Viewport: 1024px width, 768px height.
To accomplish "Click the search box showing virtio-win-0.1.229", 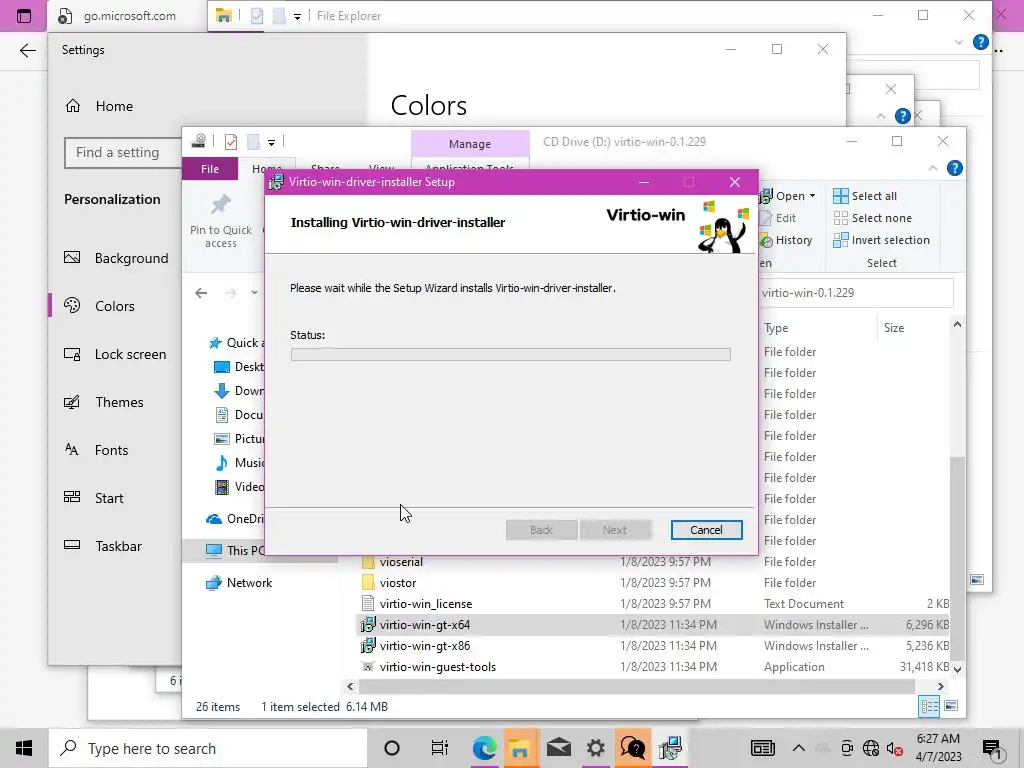I will [856, 293].
